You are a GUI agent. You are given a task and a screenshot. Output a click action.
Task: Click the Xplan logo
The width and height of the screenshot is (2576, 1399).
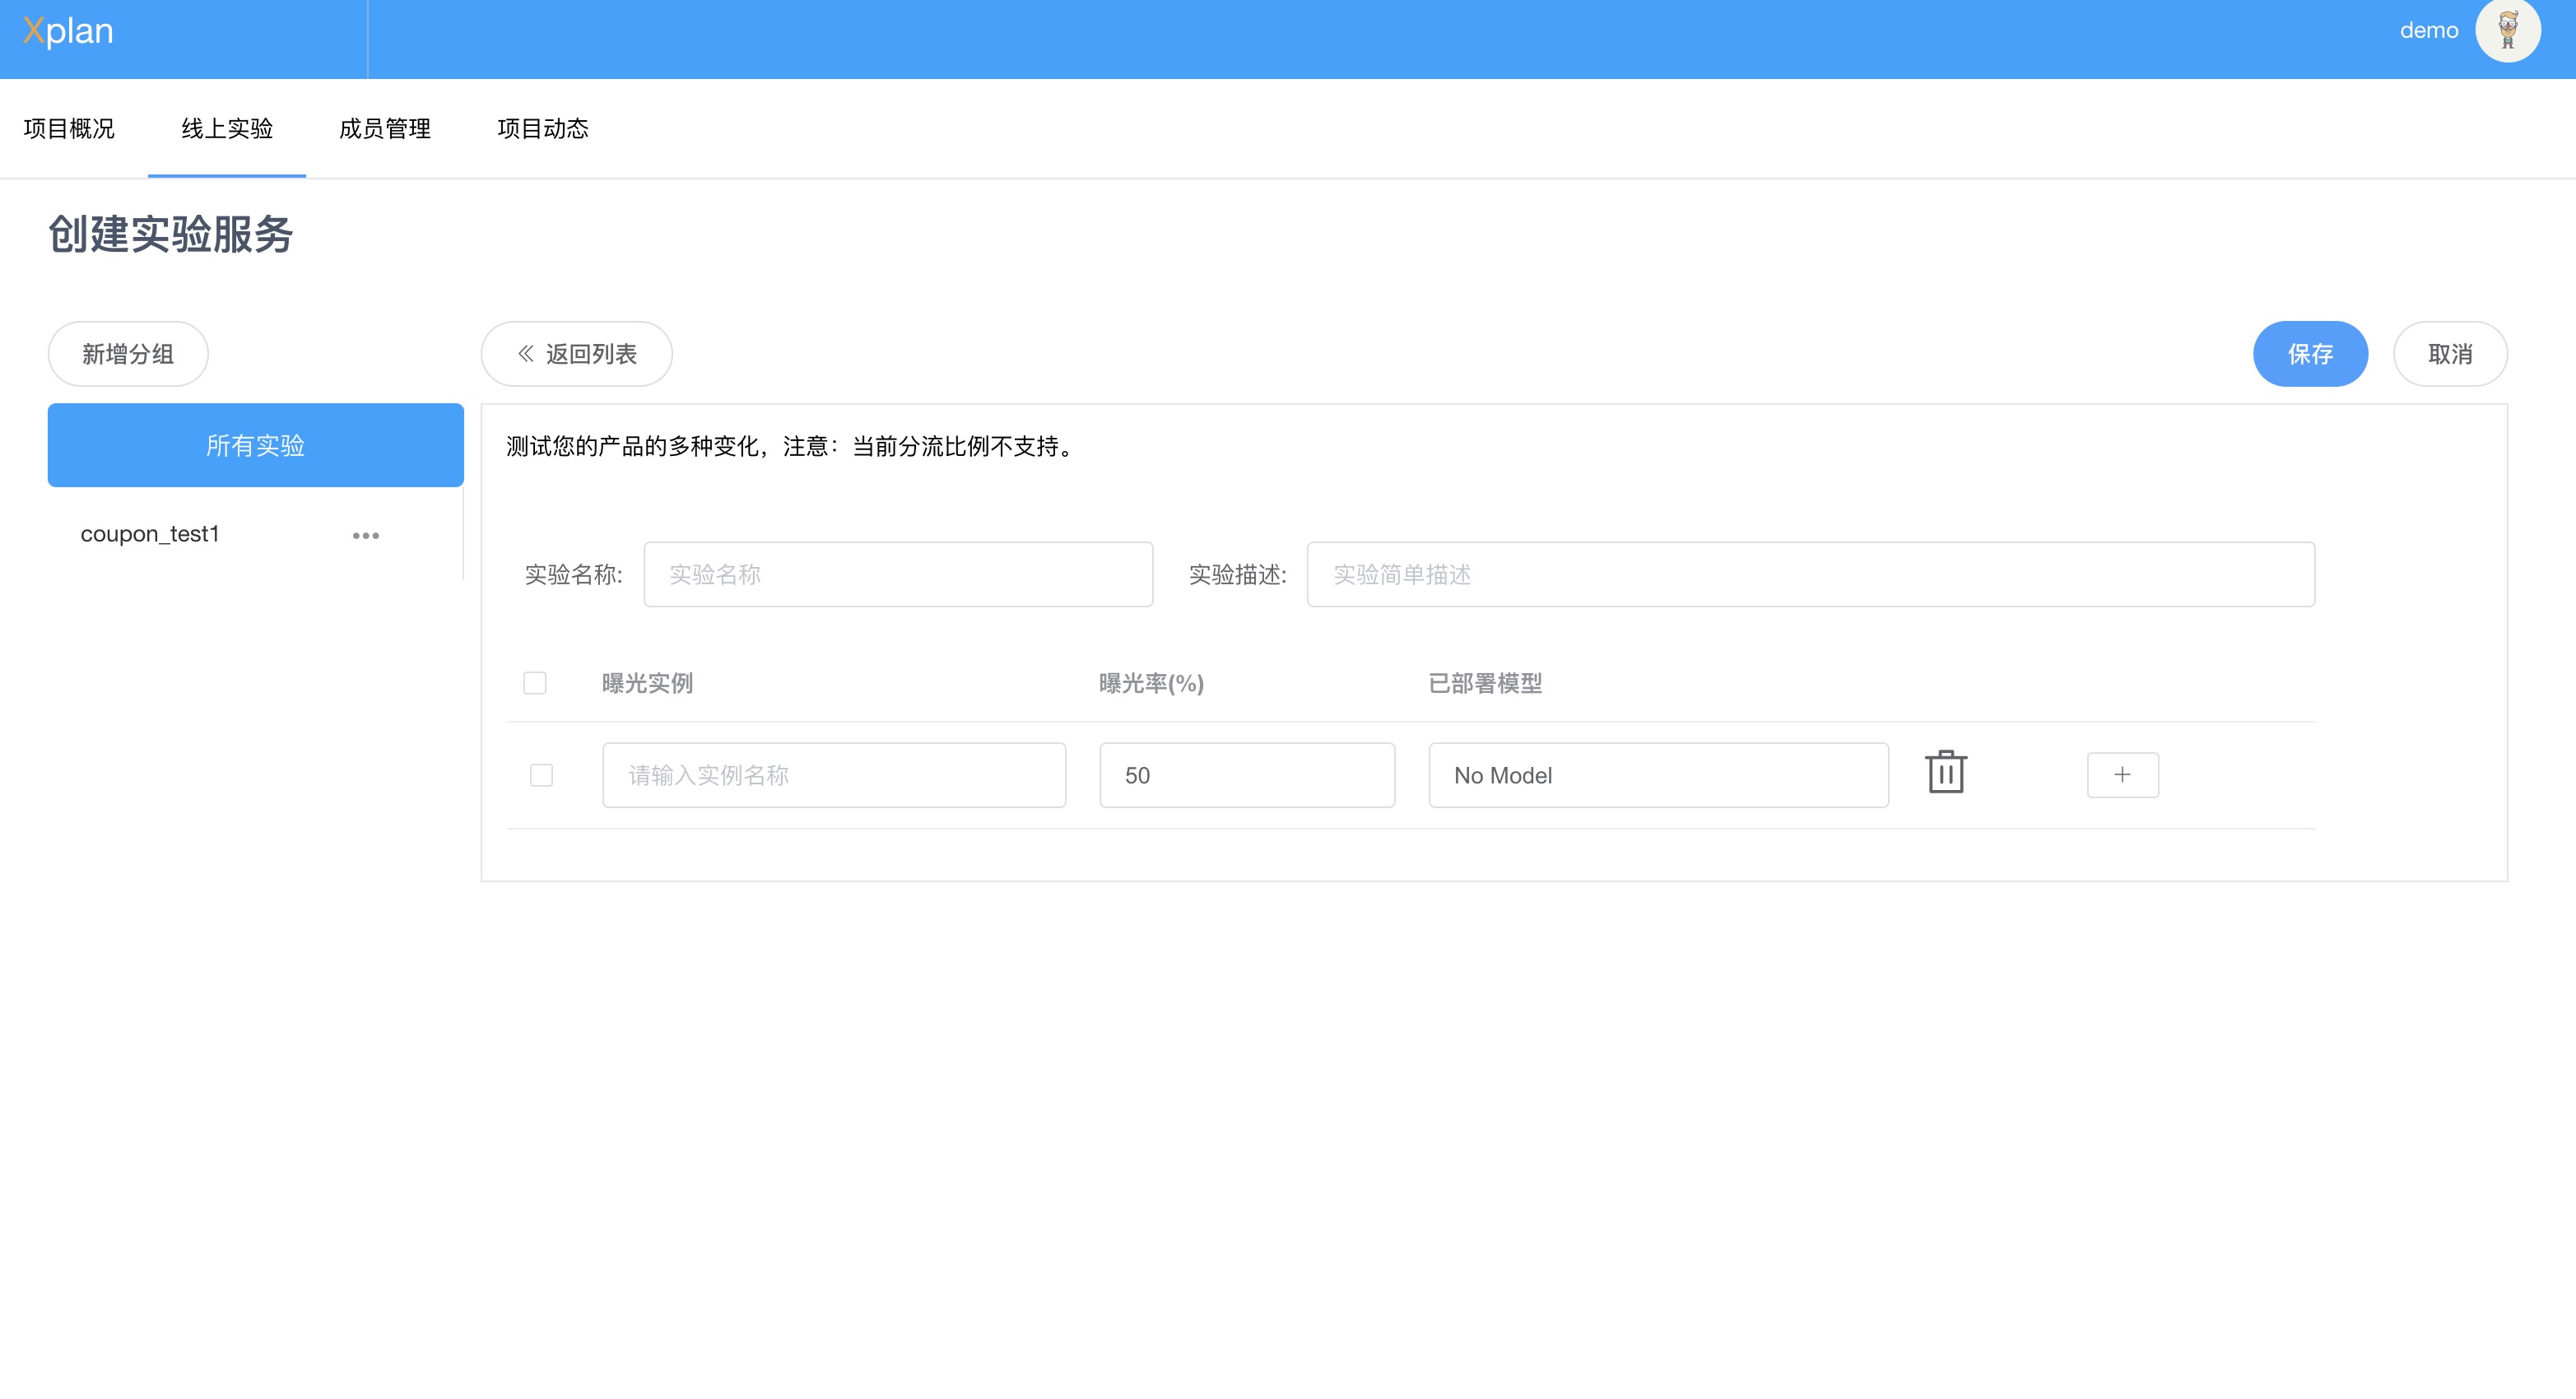[x=68, y=31]
